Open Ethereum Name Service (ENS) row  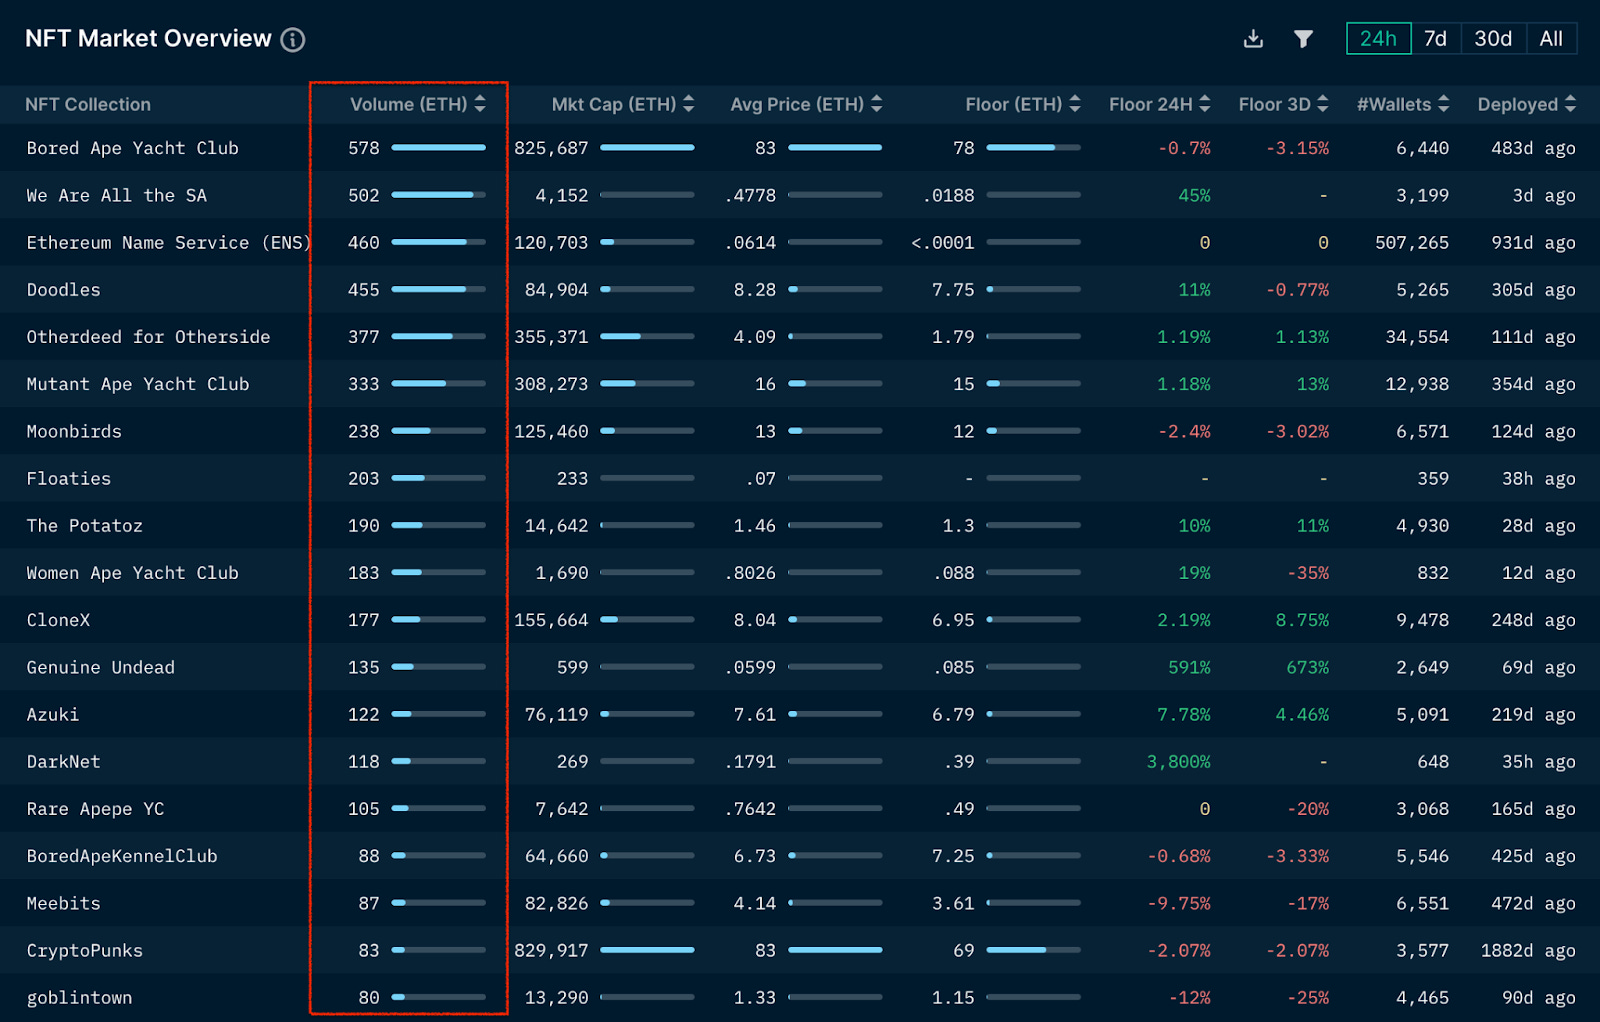pyautogui.click(x=168, y=243)
